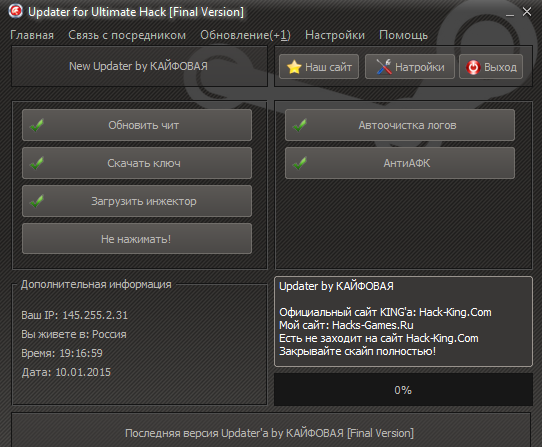Viewport: 542px width, 447px height.
Task: Click the 0% progress bar
Action: 403,389
